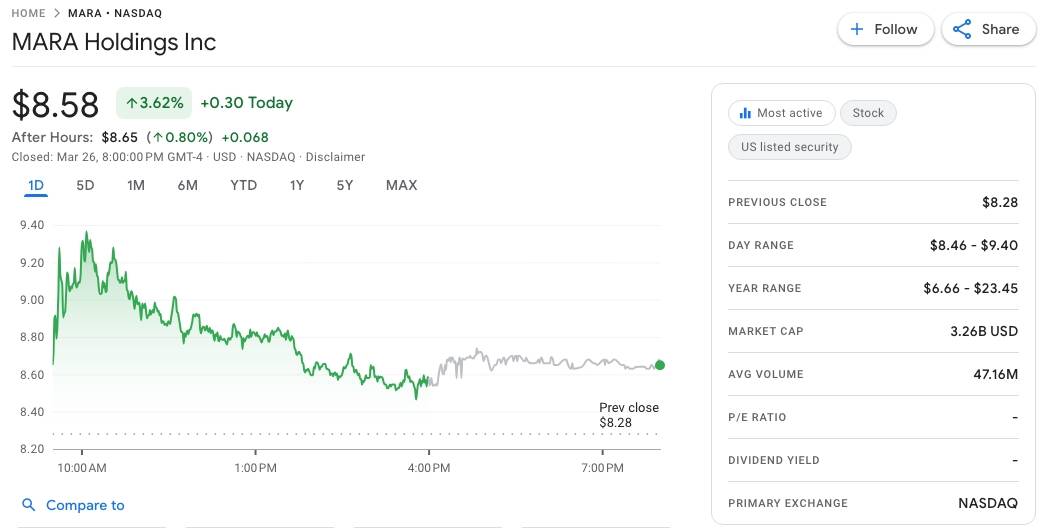Click the 8.20 y-axis label
The image size is (1048, 528).
32,449
